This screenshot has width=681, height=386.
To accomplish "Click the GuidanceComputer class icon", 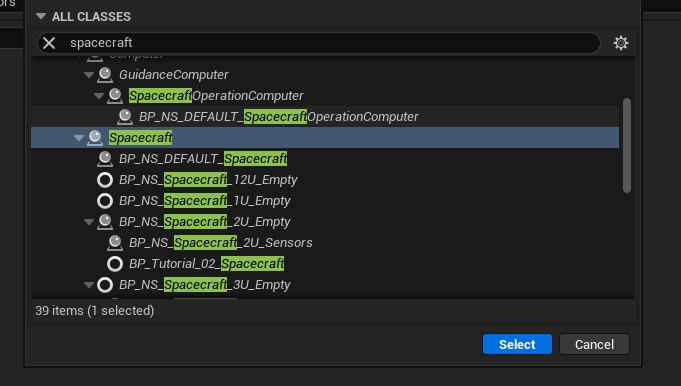I will pos(105,75).
